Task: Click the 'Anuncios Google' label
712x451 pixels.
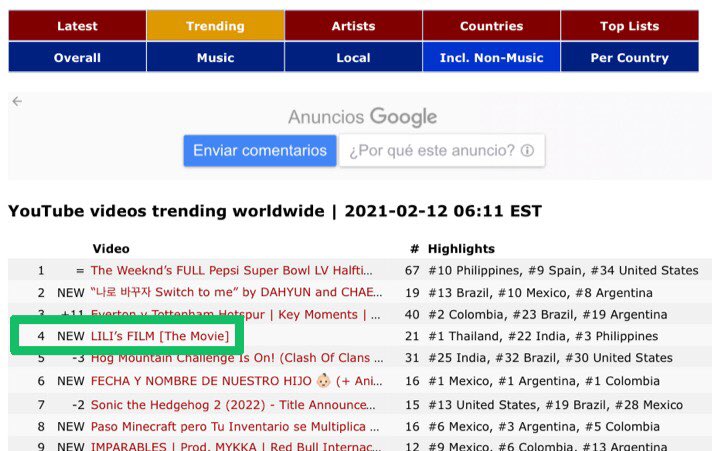Action: coord(362,117)
